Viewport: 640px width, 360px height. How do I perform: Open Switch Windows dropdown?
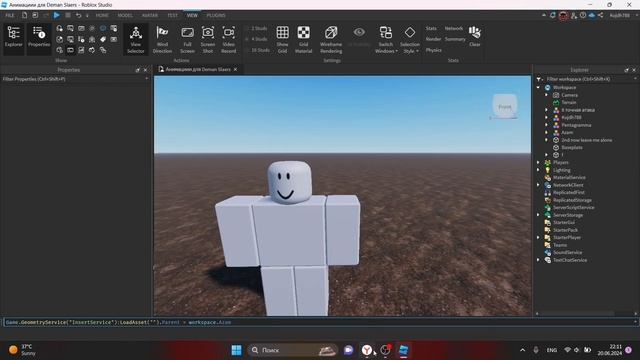pyautogui.click(x=386, y=39)
